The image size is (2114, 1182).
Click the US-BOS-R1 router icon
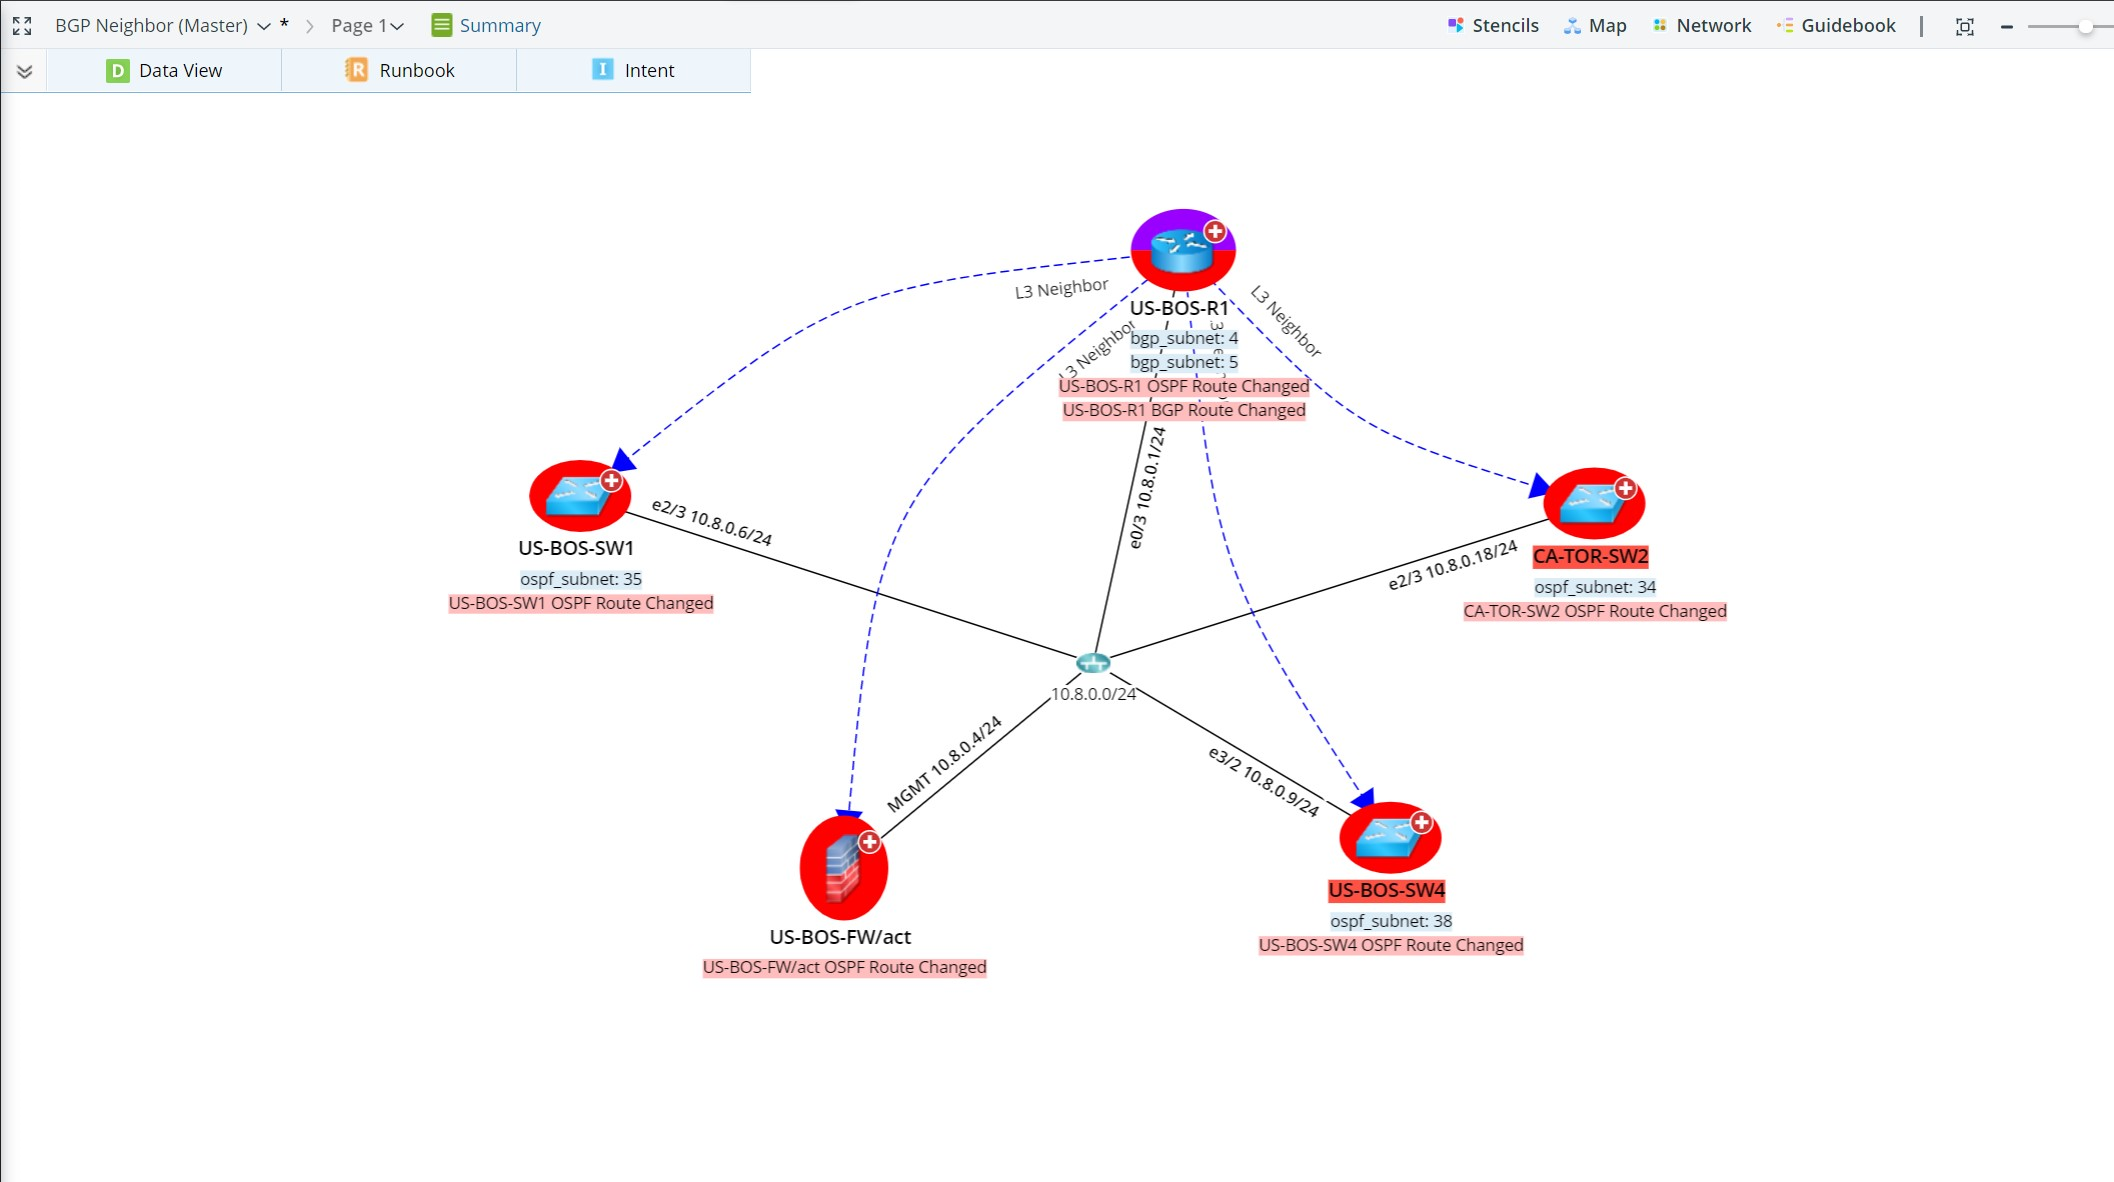(1180, 252)
